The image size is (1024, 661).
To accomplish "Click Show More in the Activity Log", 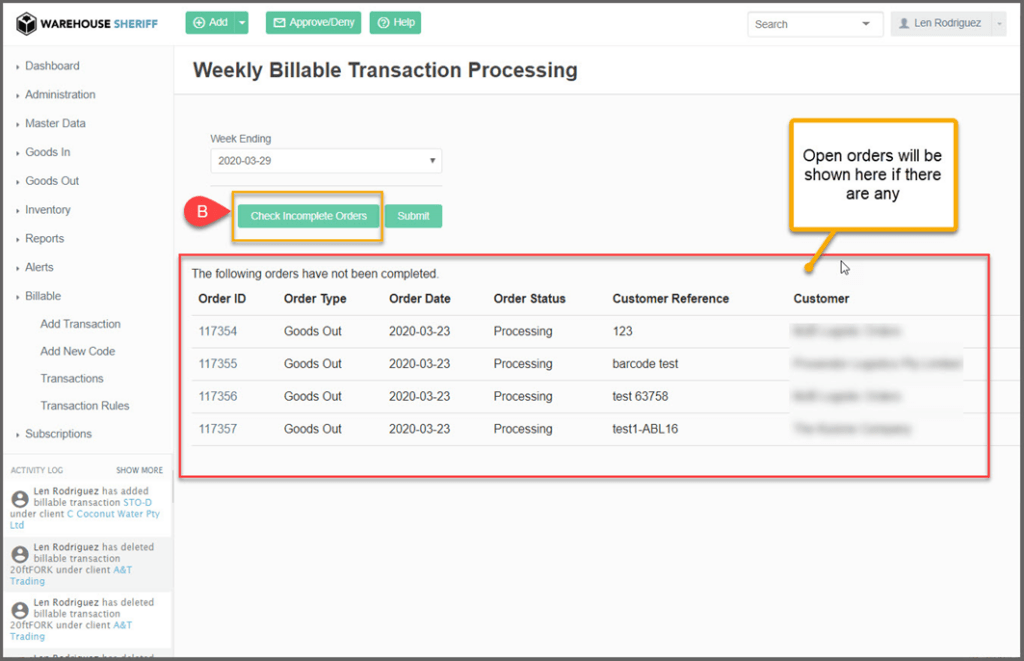I will (x=139, y=470).
